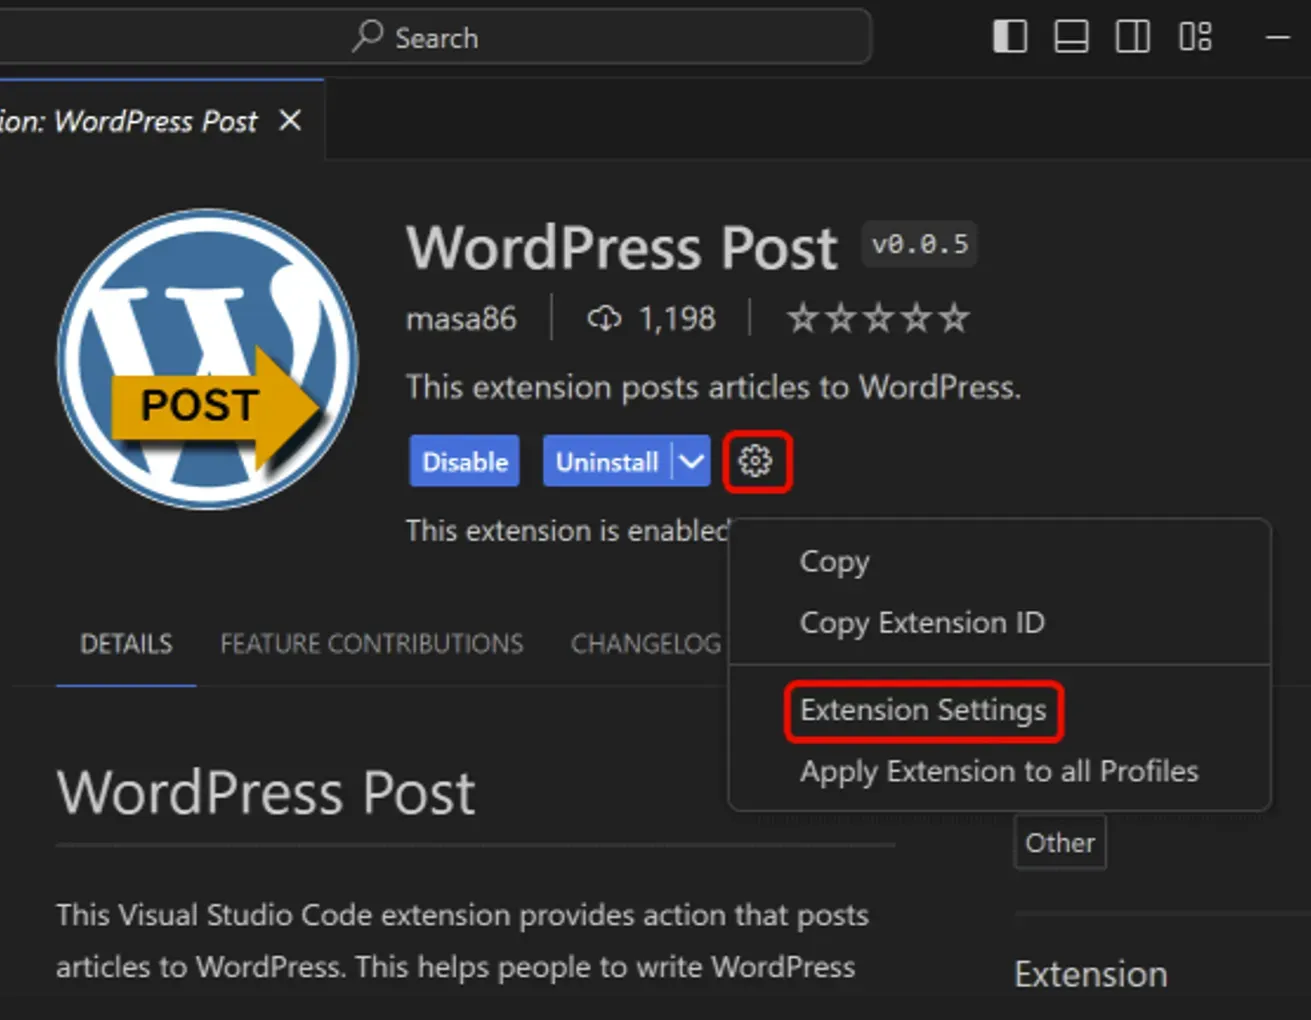Open the Customize Layout icon
The height and width of the screenshot is (1020, 1311).
tap(1195, 36)
